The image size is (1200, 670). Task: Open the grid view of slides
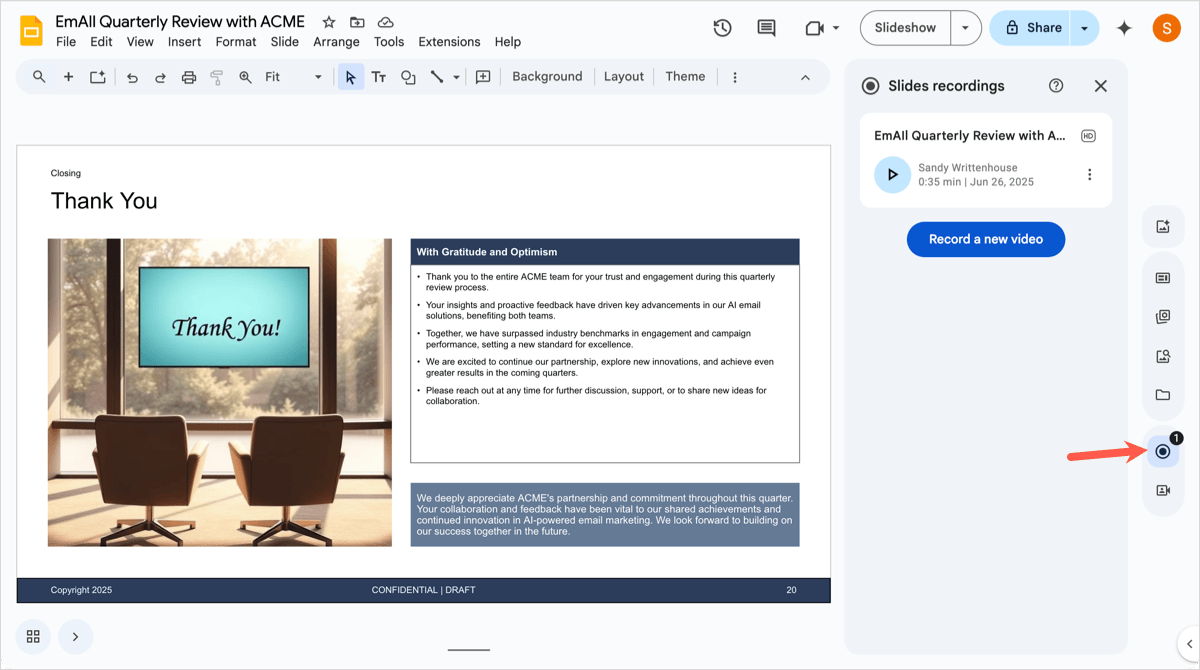point(33,637)
